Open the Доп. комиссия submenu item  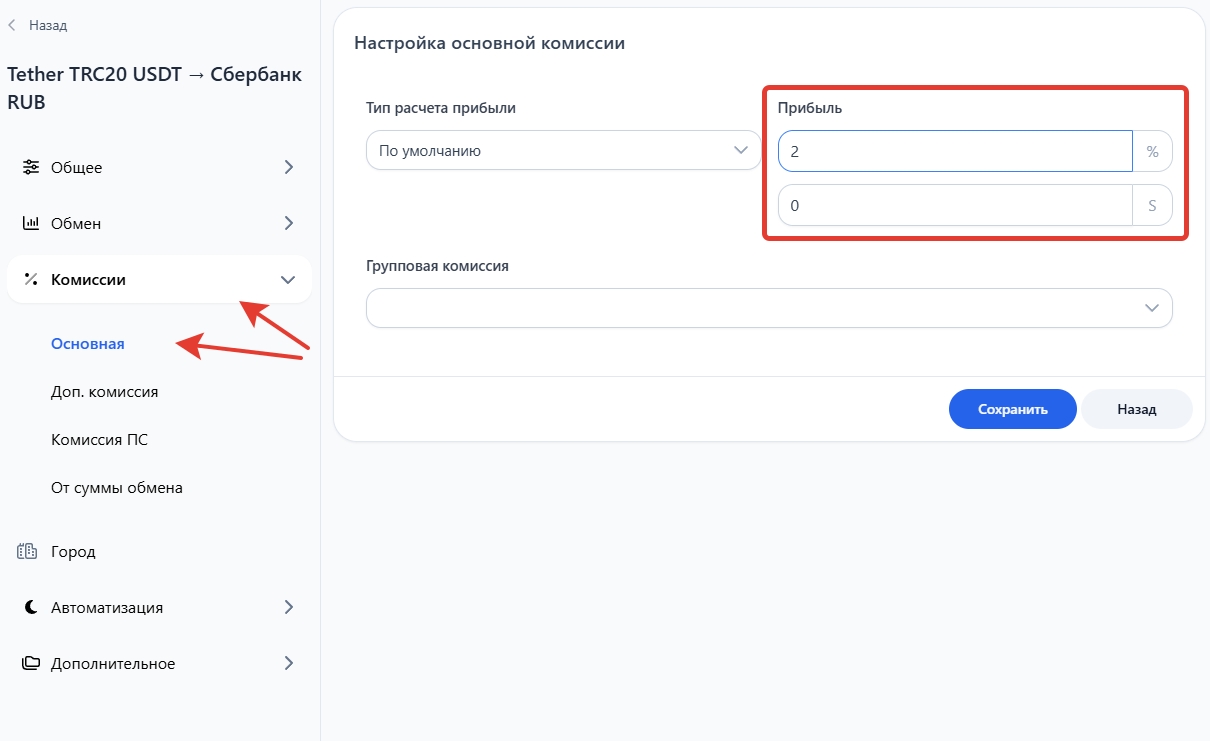click(104, 392)
